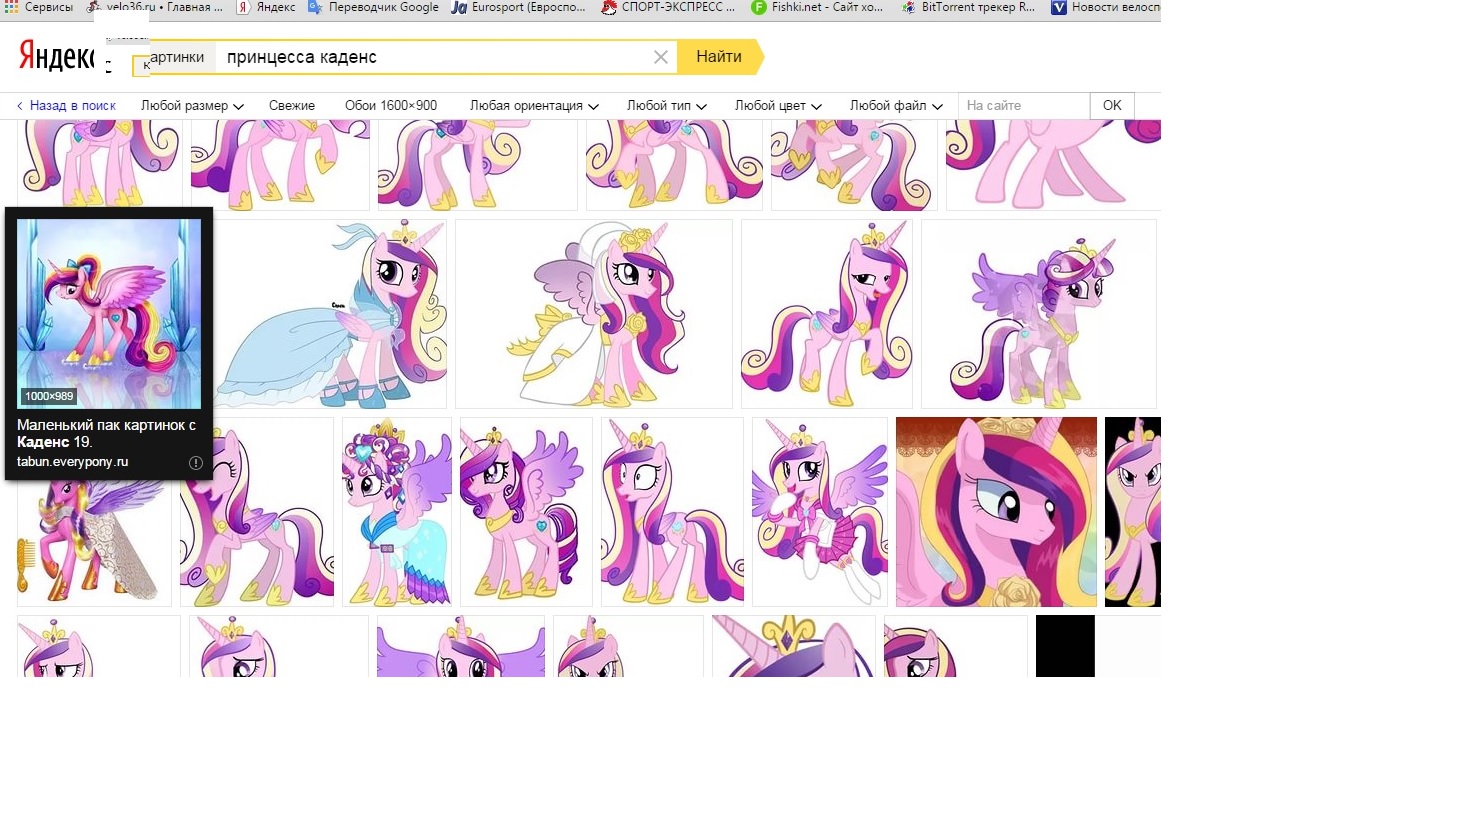Expand the Любая ориентация dropdown
The width and height of the screenshot is (1460, 821).
(x=534, y=105)
